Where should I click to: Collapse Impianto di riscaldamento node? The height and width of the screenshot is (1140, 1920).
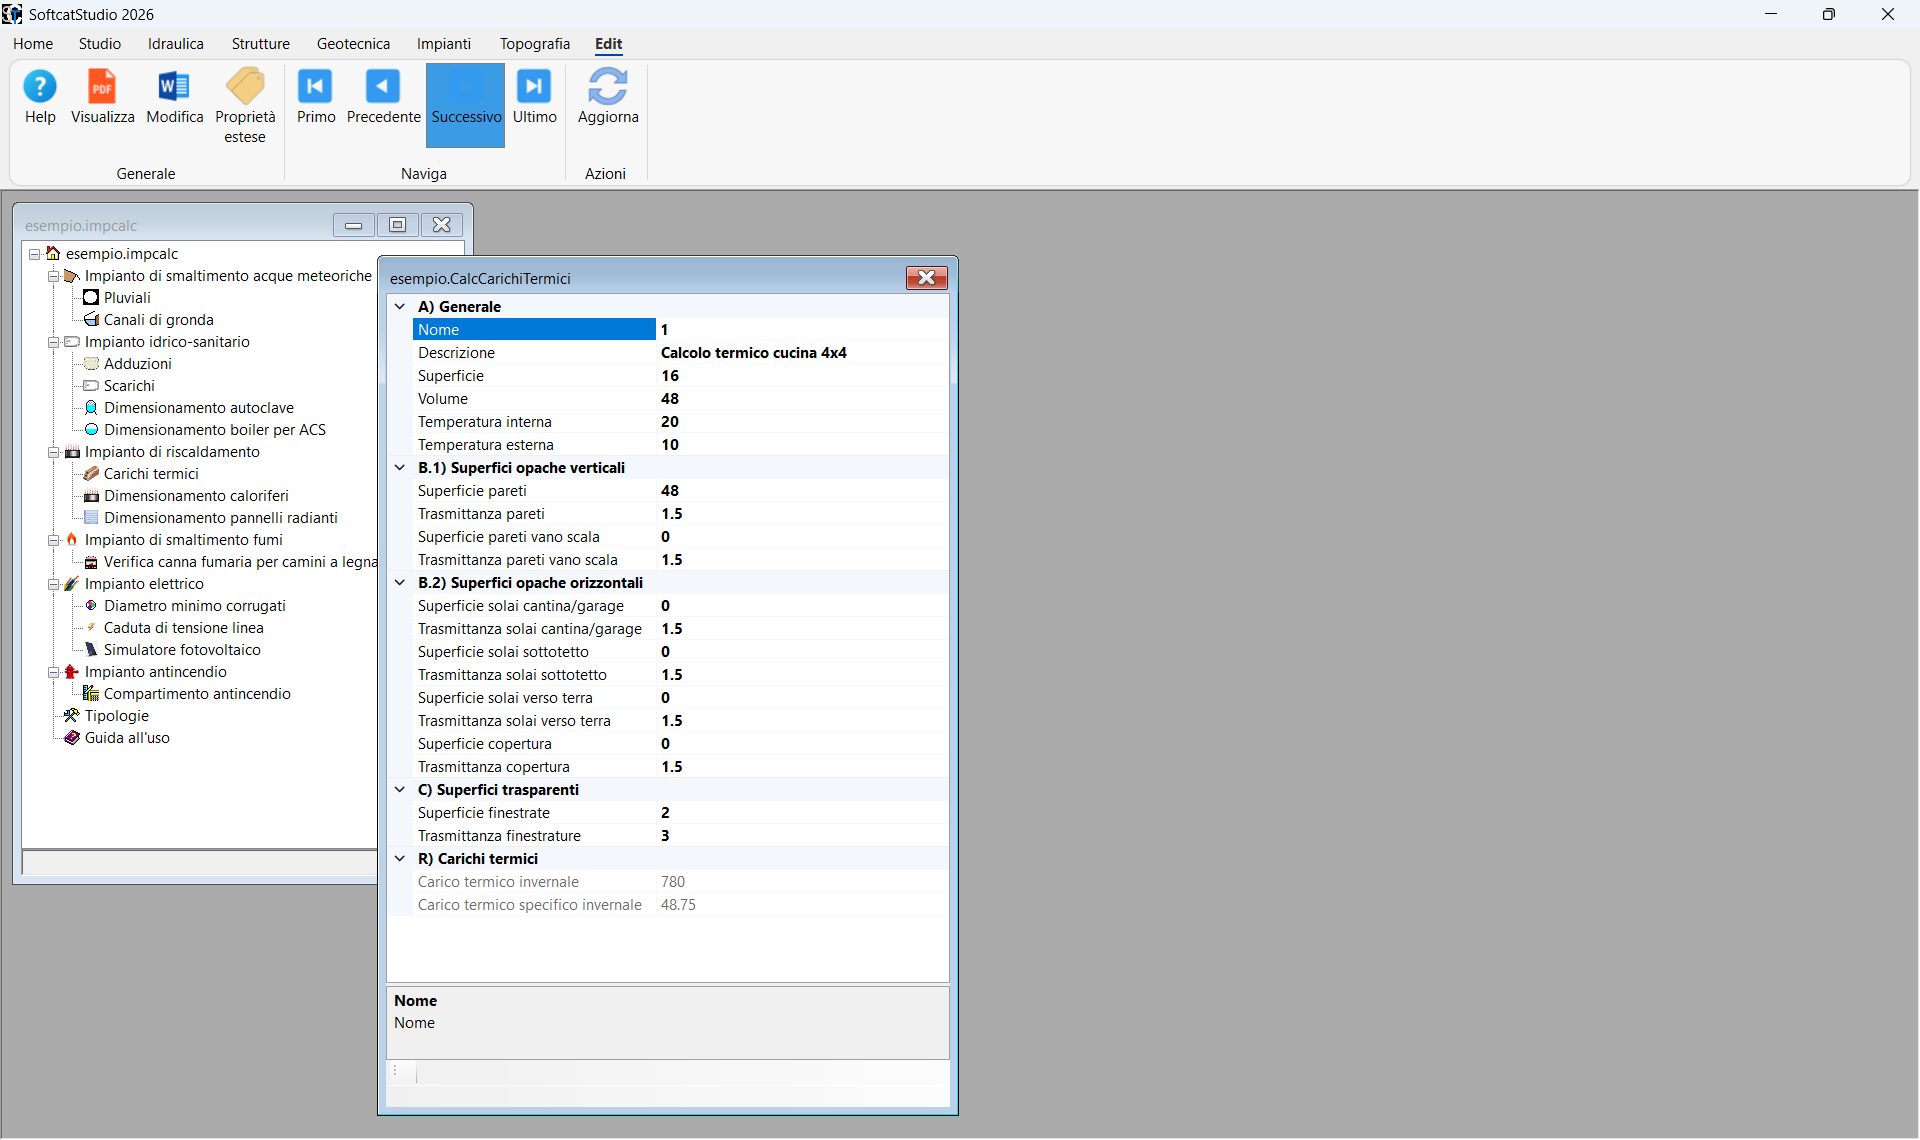[53, 452]
